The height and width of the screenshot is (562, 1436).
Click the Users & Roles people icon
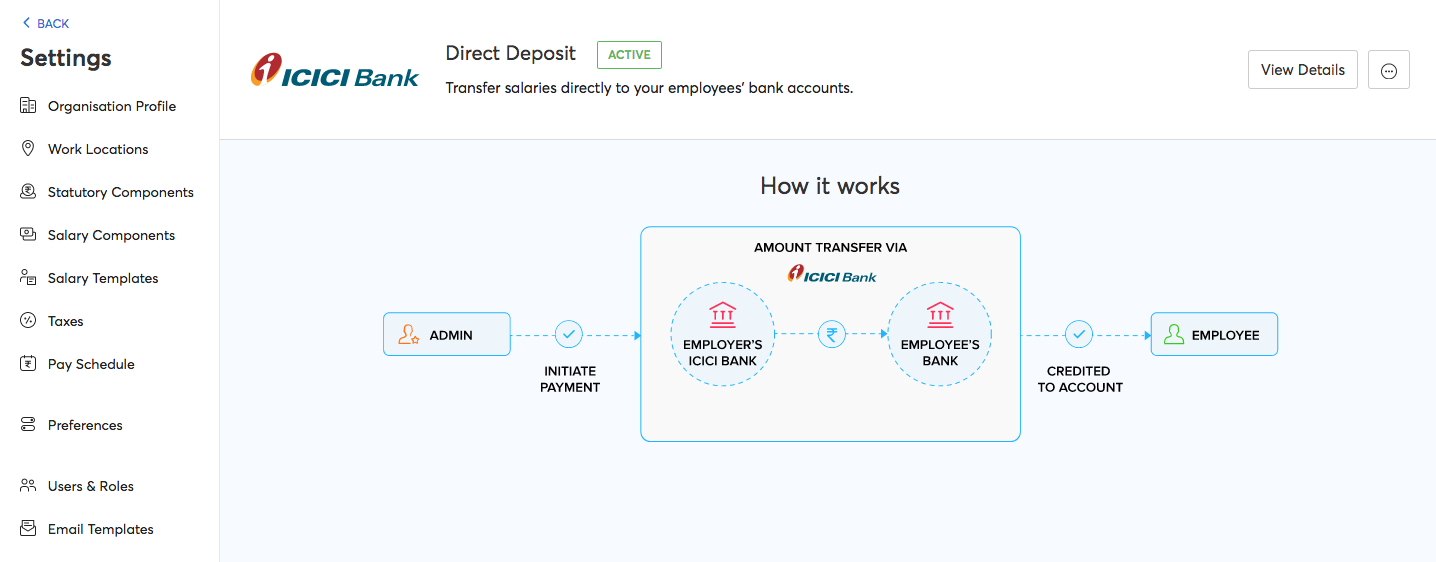[x=28, y=486]
